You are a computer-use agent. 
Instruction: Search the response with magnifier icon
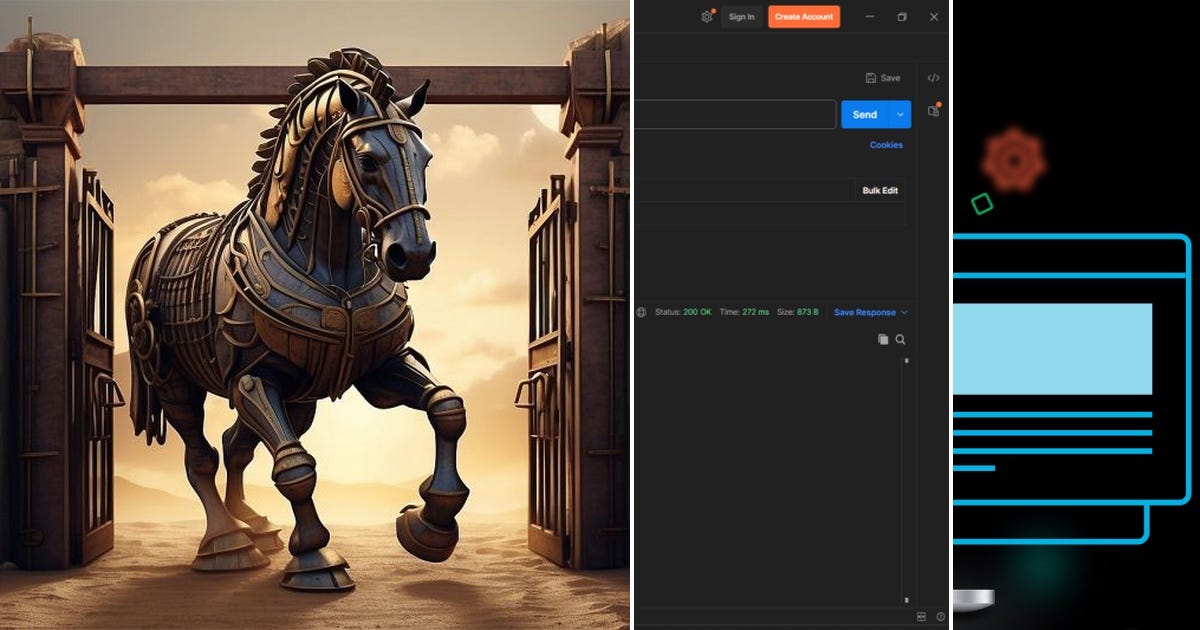point(900,340)
